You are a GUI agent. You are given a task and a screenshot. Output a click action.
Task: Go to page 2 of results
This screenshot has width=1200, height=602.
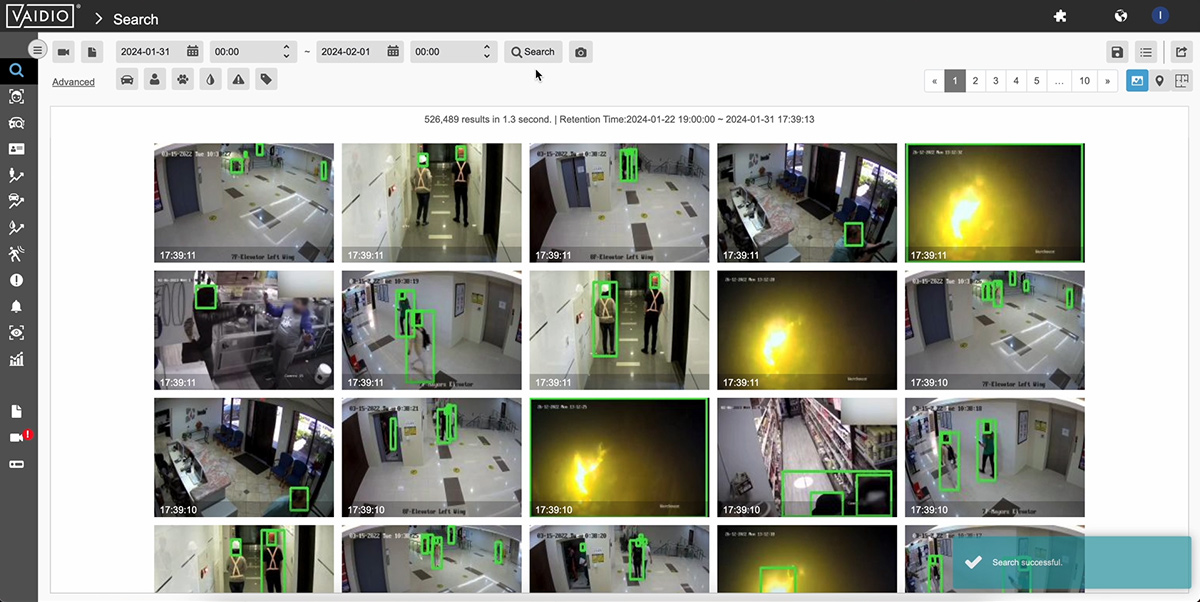pos(975,81)
